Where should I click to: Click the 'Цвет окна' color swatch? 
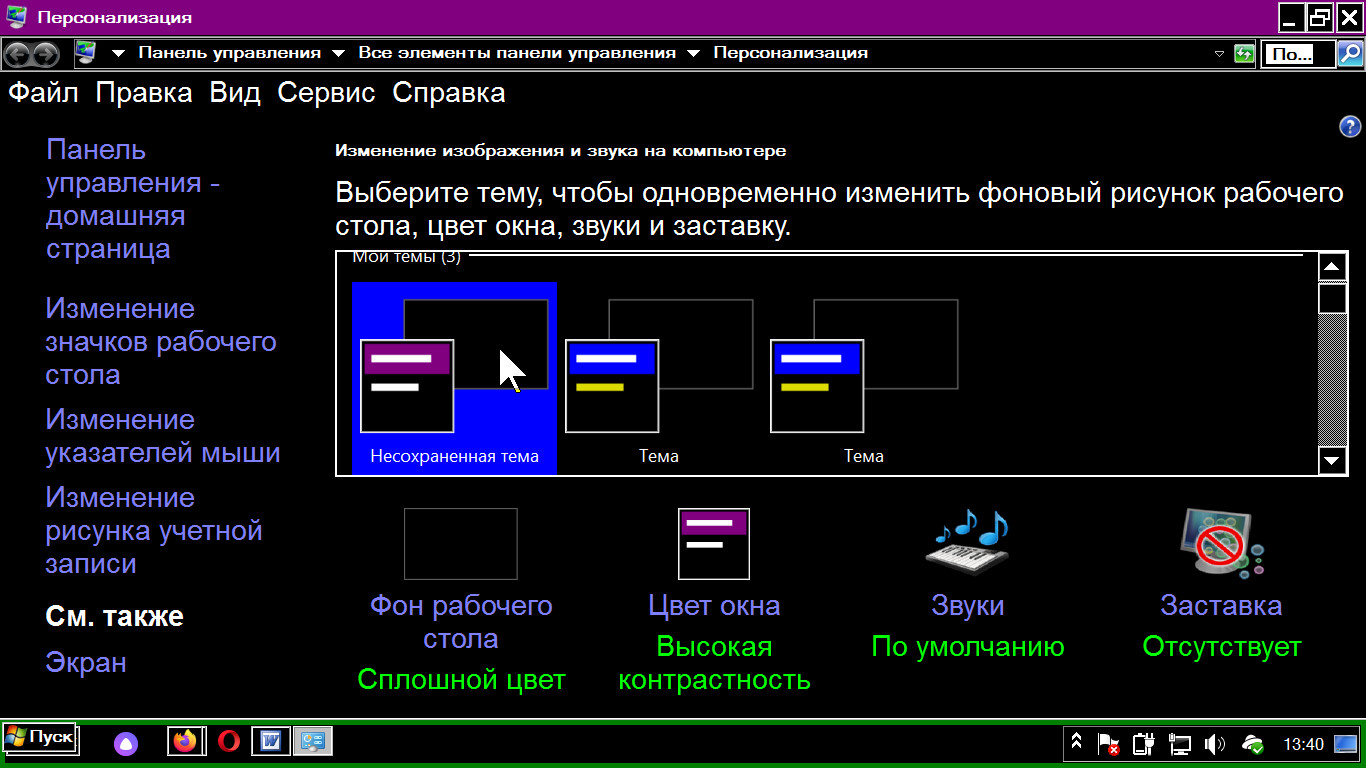[x=714, y=544]
